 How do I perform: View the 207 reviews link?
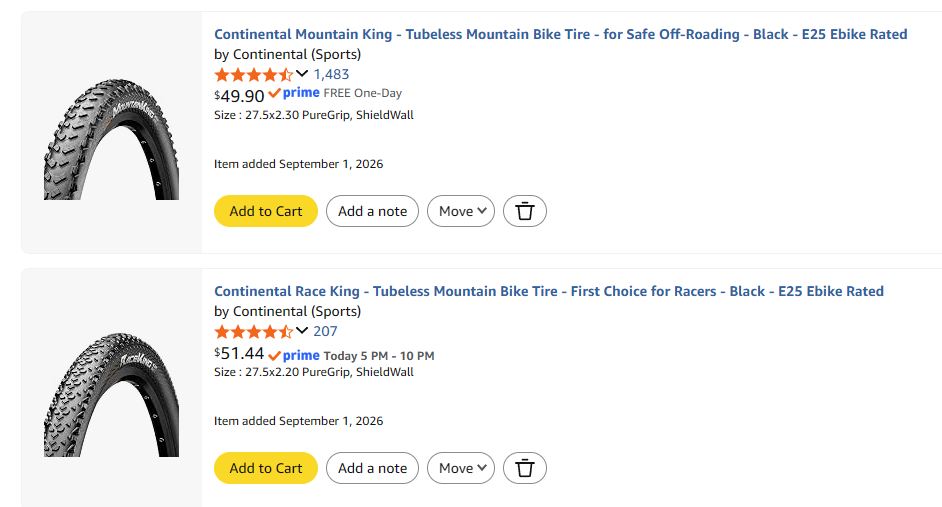coord(325,332)
